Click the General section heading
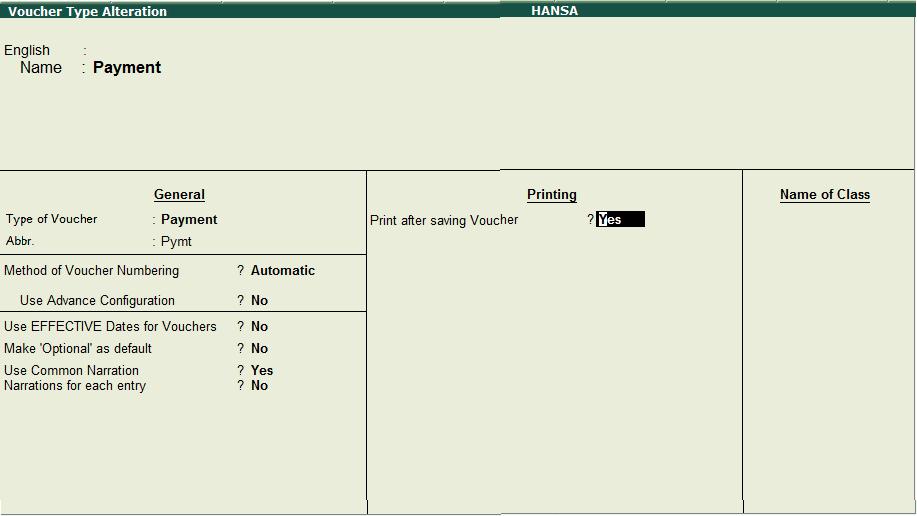The height and width of the screenshot is (516, 917). (x=179, y=194)
